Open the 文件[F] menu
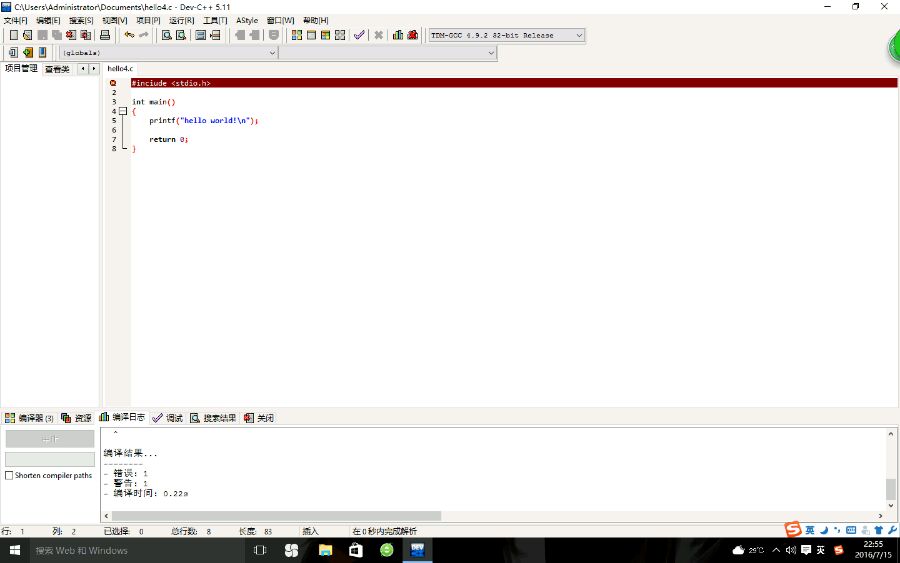900x563 pixels. coord(15,20)
